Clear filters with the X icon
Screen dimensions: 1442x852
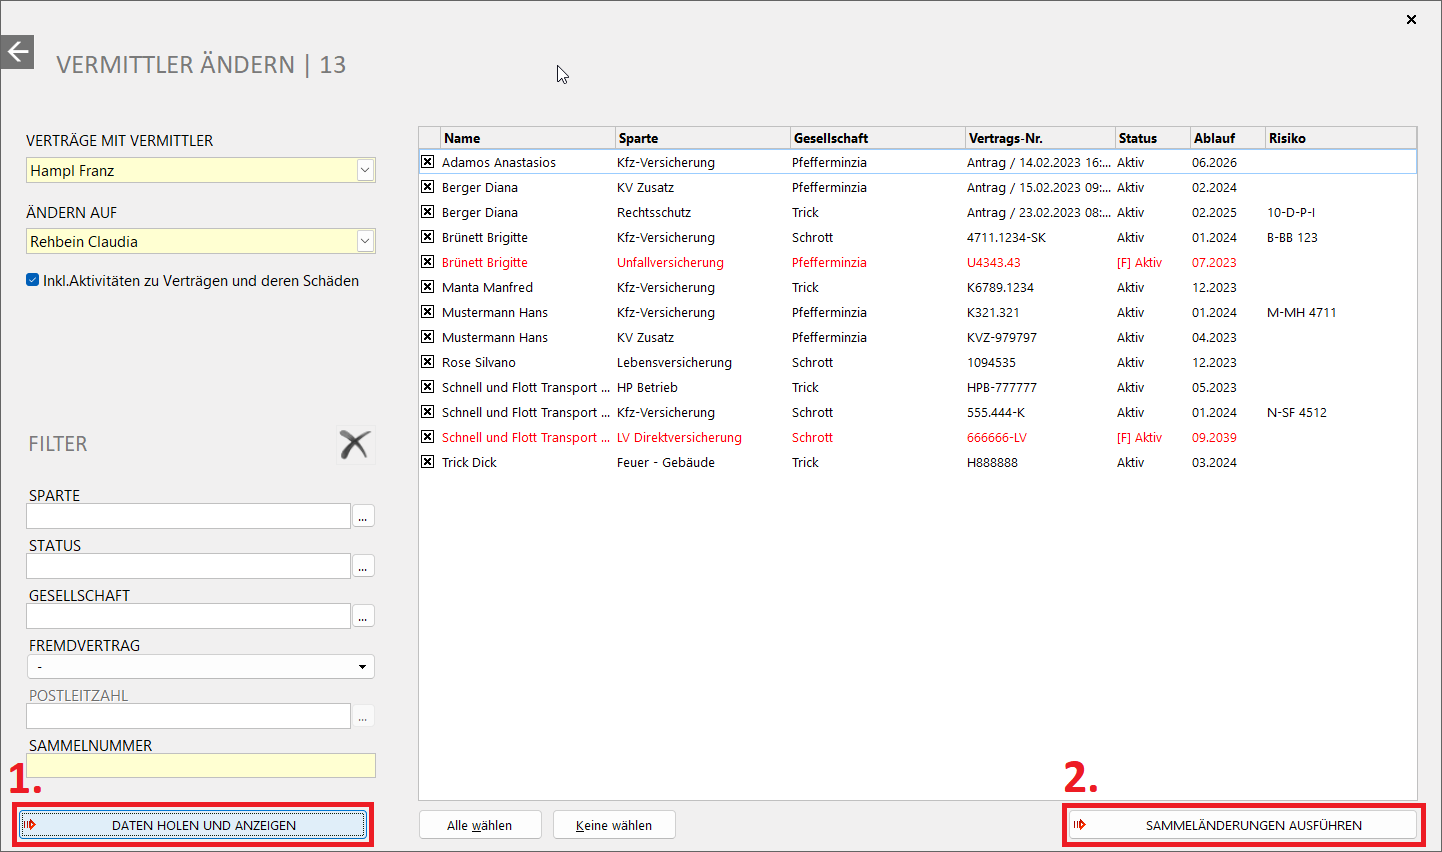coord(354,444)
